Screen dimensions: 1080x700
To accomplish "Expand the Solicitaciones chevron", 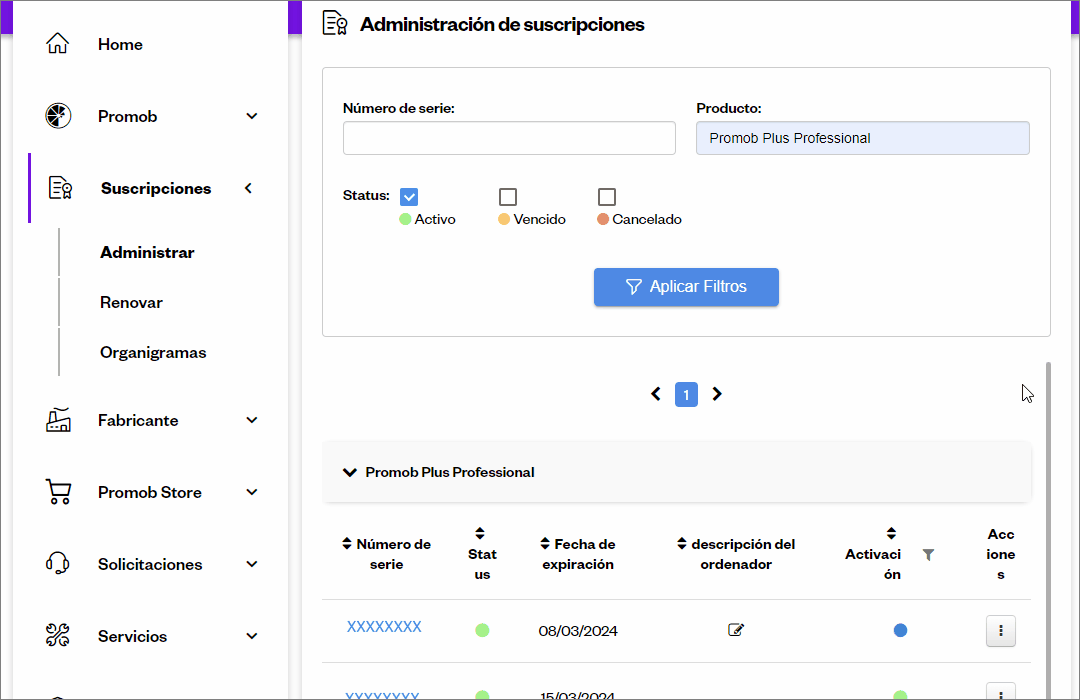I will [x=252, y=564].
